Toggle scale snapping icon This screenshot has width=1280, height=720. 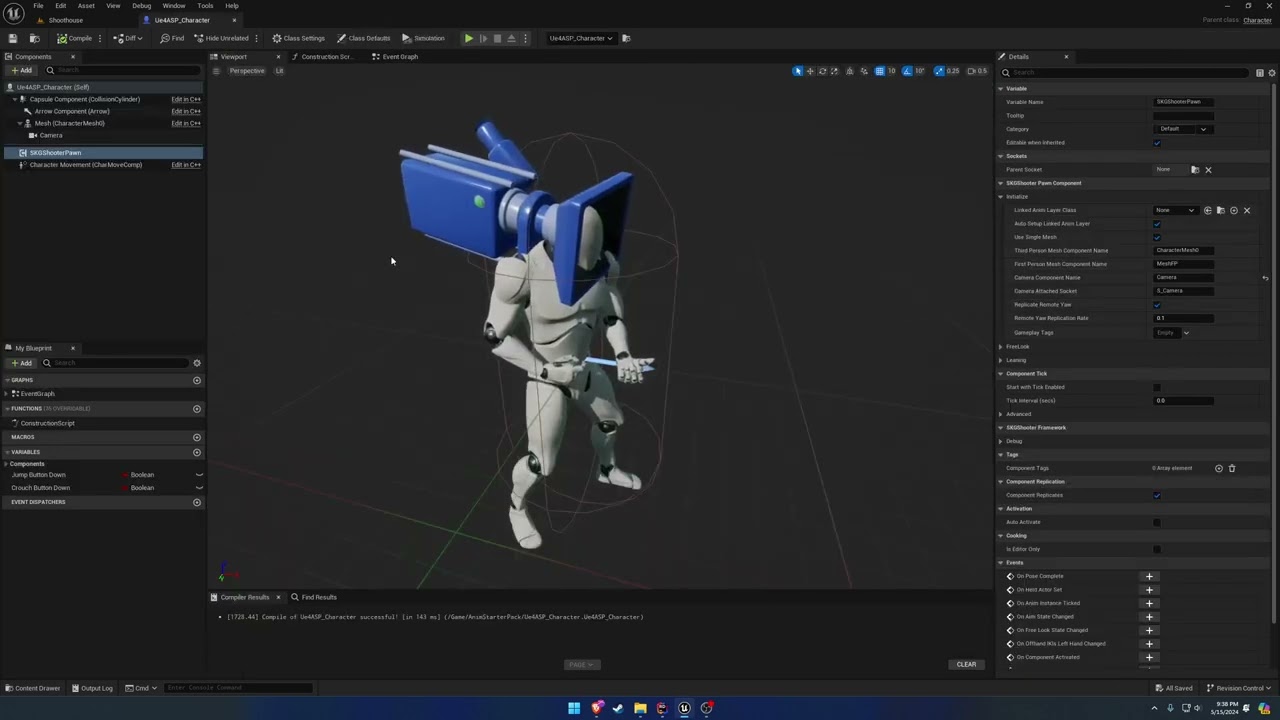tap(939, 71)
